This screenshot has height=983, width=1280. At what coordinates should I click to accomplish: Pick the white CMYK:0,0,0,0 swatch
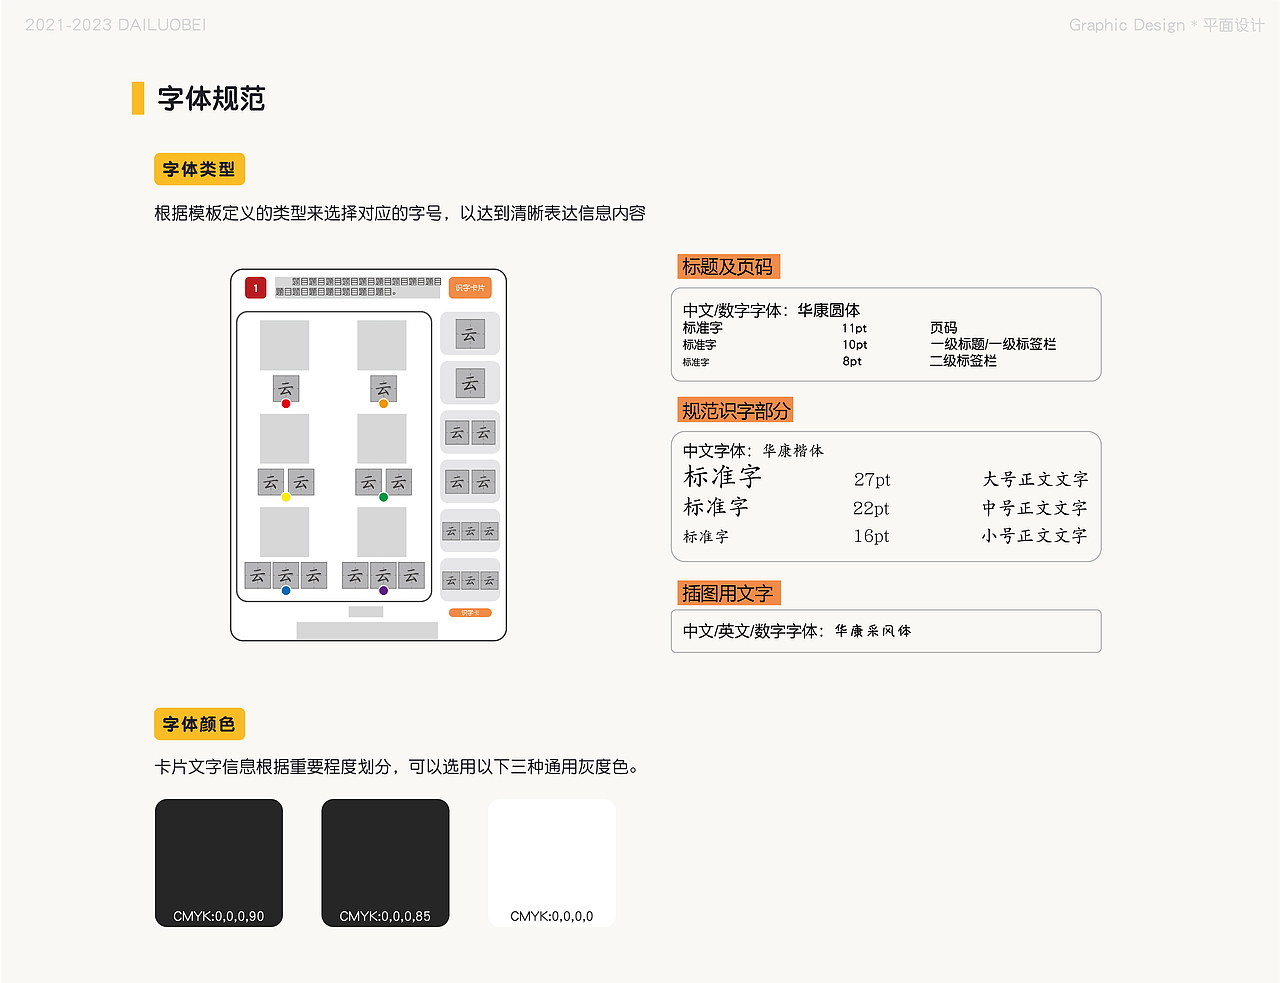[x=552, y=863]
